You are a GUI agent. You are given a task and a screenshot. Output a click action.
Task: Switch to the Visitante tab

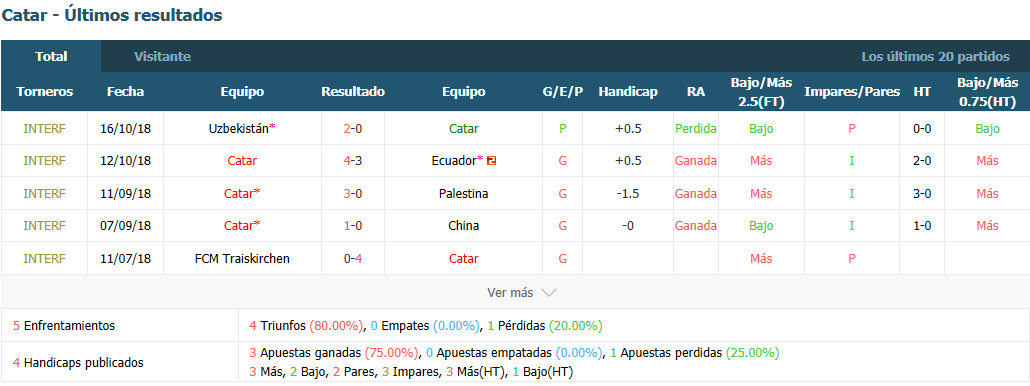point(162,56)
